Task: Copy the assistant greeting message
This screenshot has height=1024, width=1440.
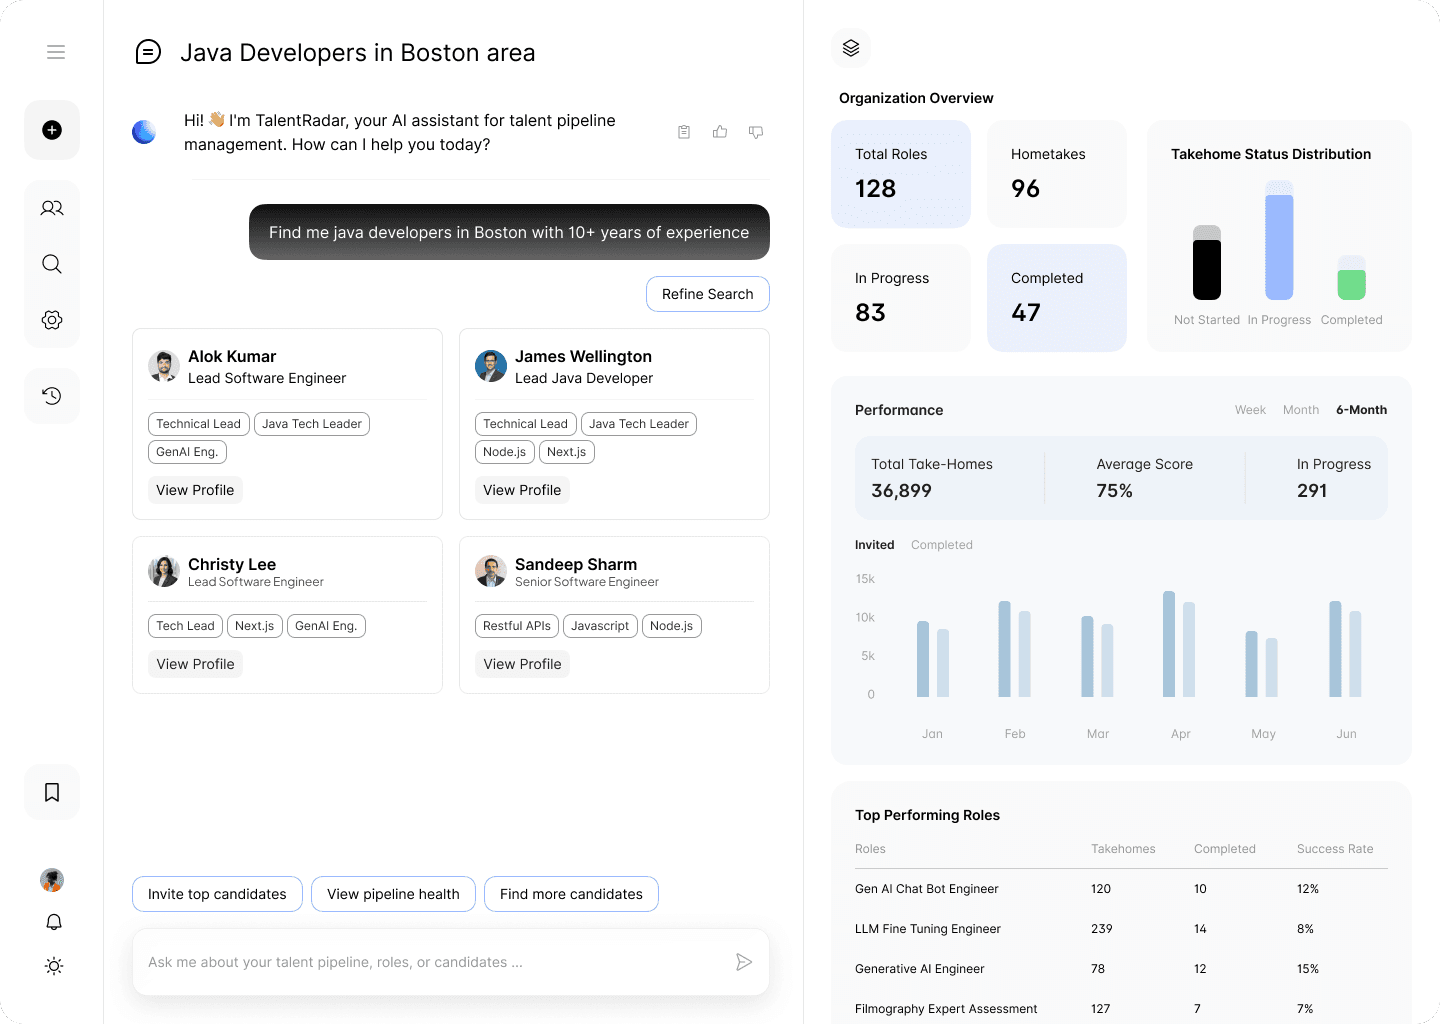Action: [684, 132]
